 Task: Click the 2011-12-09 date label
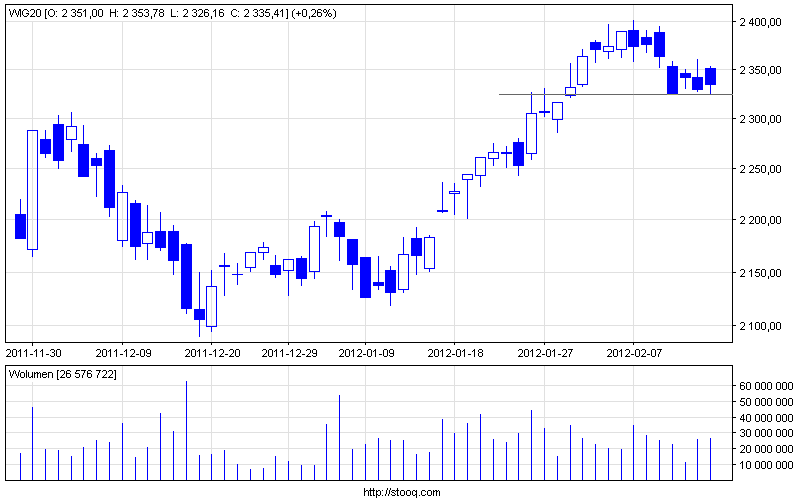point(123,353)
